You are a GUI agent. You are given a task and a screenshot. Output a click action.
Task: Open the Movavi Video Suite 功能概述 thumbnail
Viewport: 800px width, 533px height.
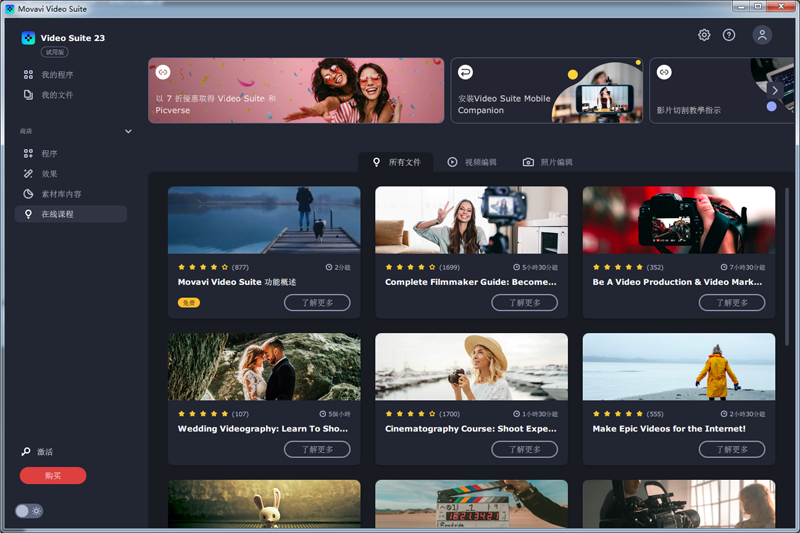click(264, 220)
